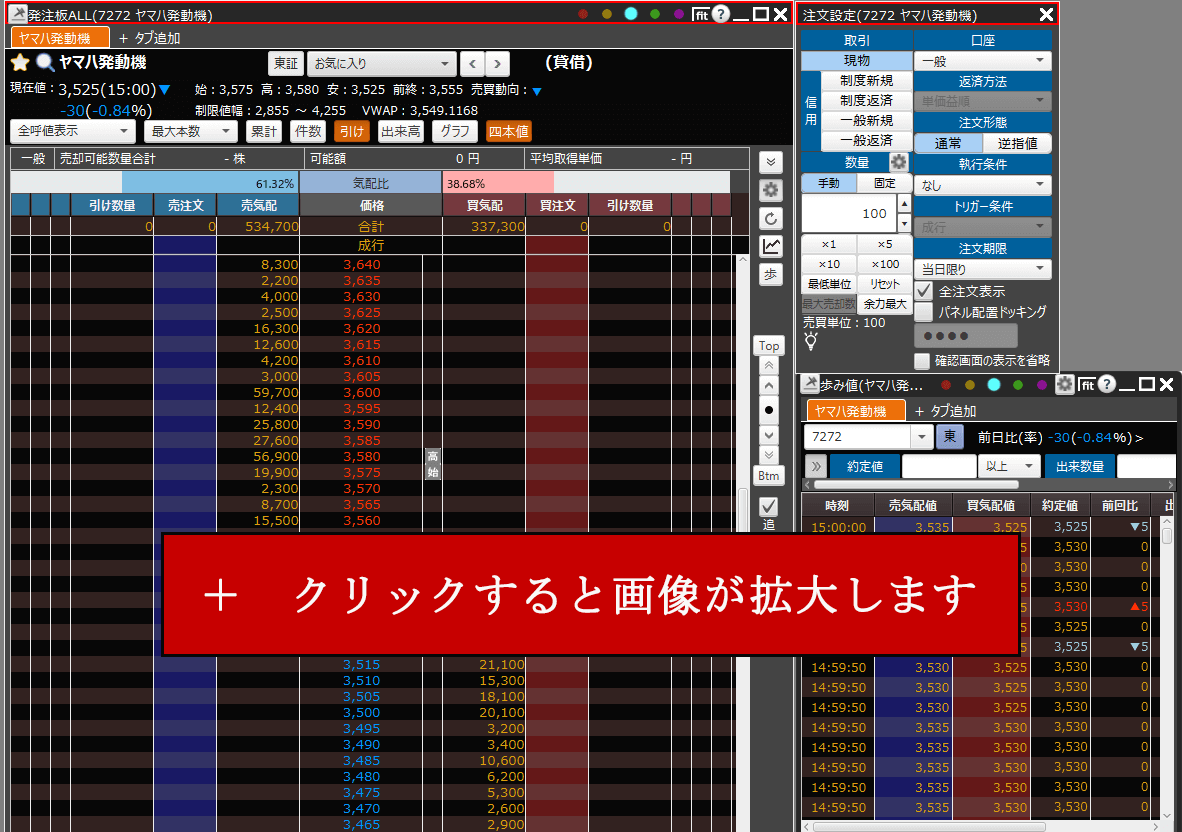Click the double down arrow page scroll icon

click(x=769, y=455)
